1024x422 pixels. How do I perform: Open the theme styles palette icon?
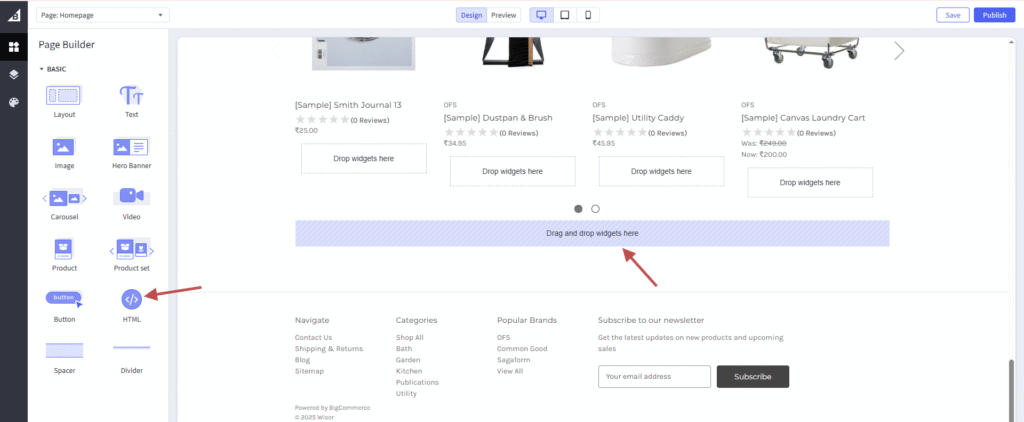click(x=14, y=102)
